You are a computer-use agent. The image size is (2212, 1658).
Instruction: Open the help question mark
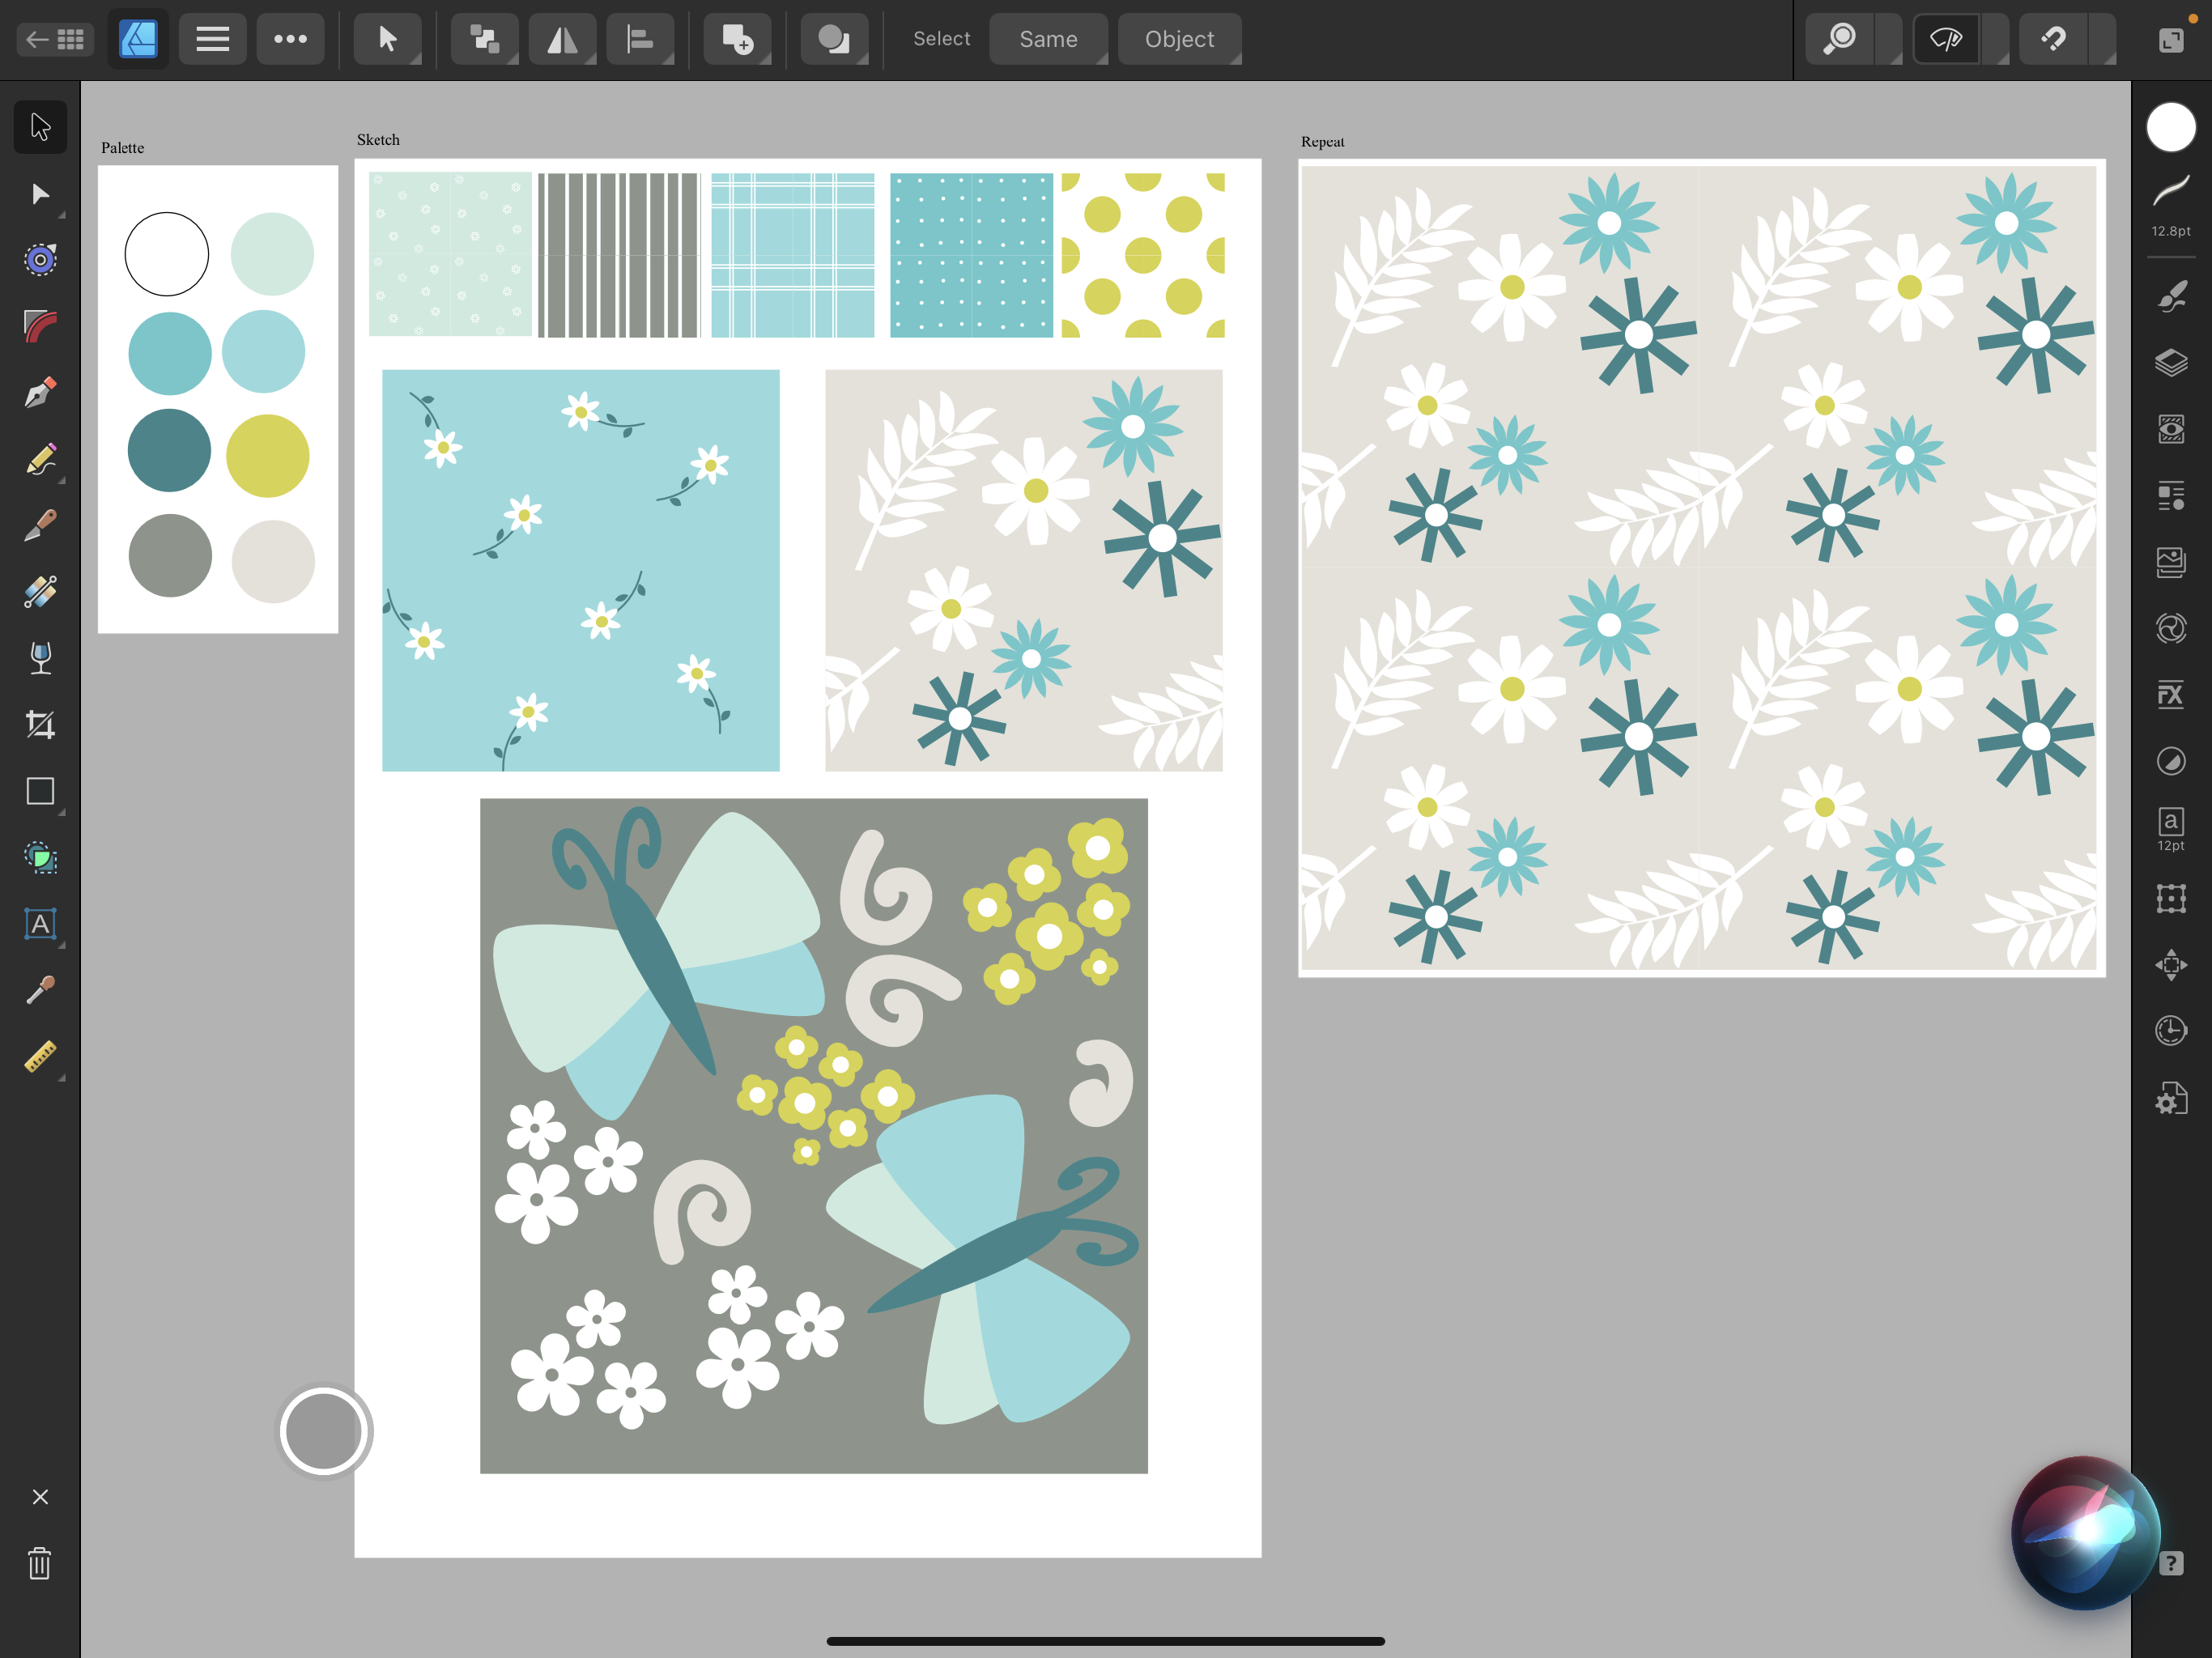[2171, 1563]
